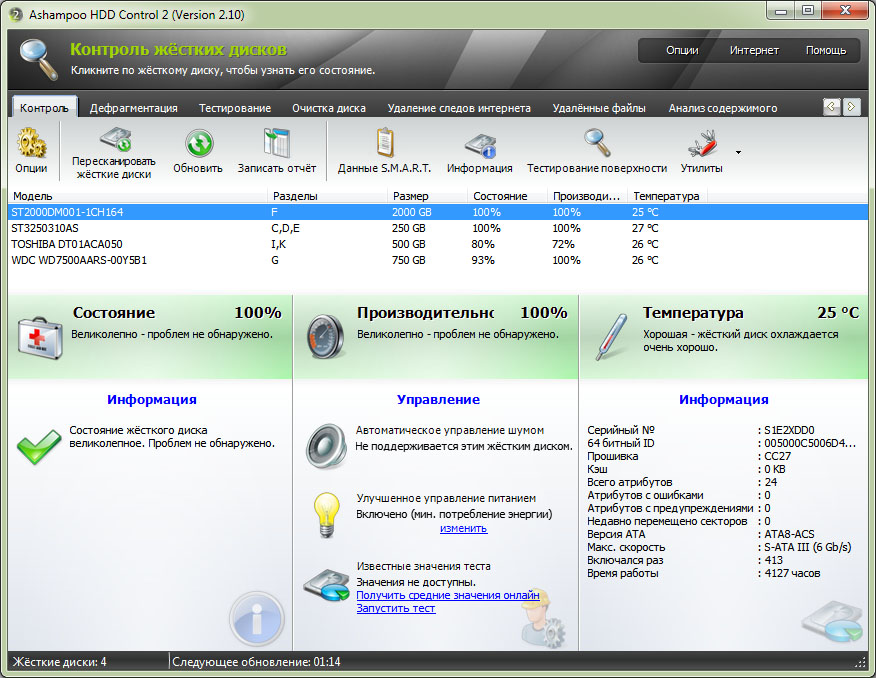Click the 27 °C temperature cell
Viewport: 876px width, 678px height.
pyautogui.click(x=645, y=228)
